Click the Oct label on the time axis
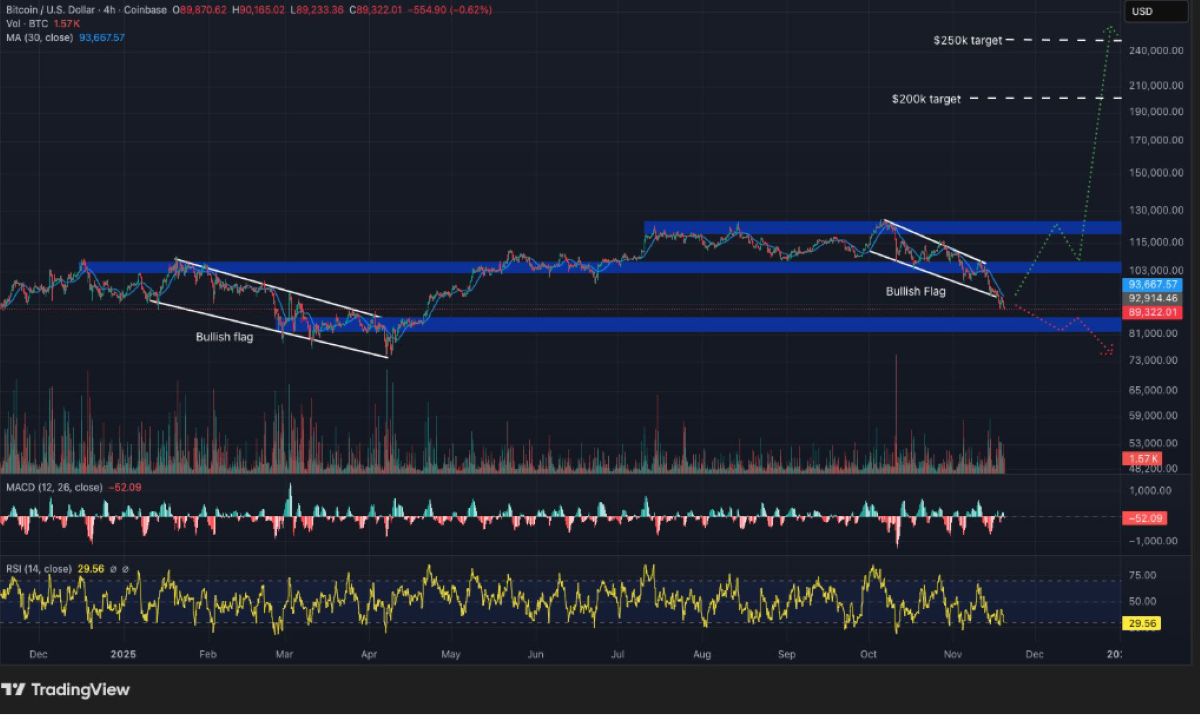 tap(868, 654)
